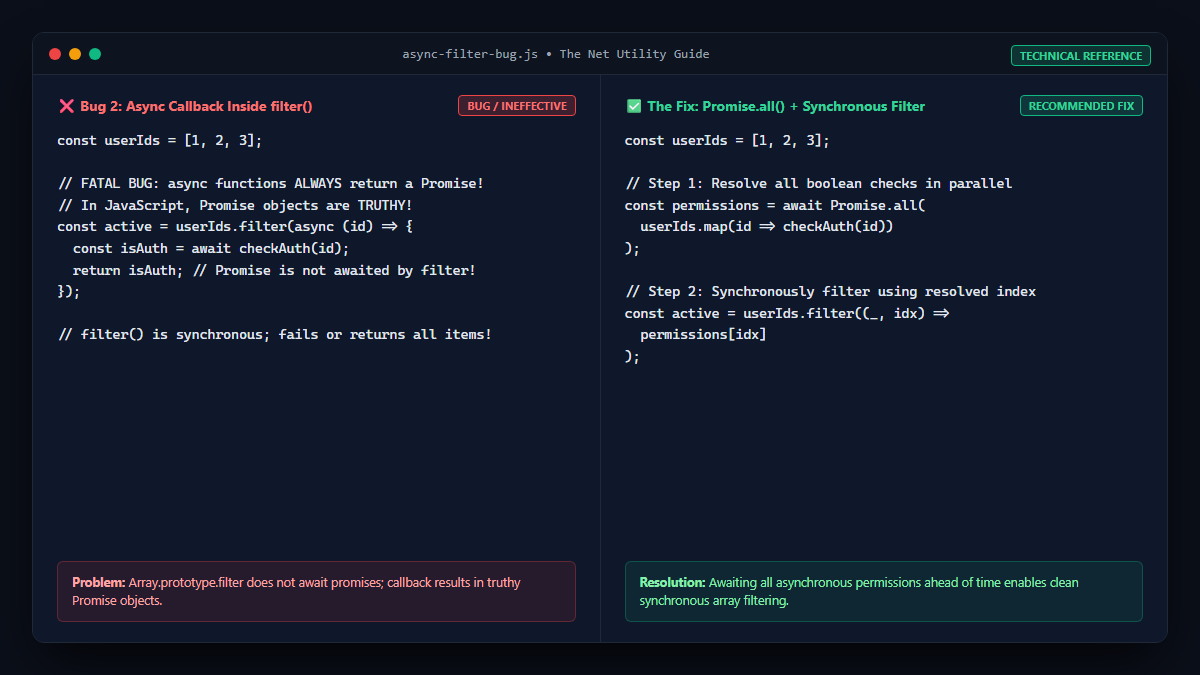Click the line 'return isAuth; // Promise is not awaited'

tap(274, 271)
